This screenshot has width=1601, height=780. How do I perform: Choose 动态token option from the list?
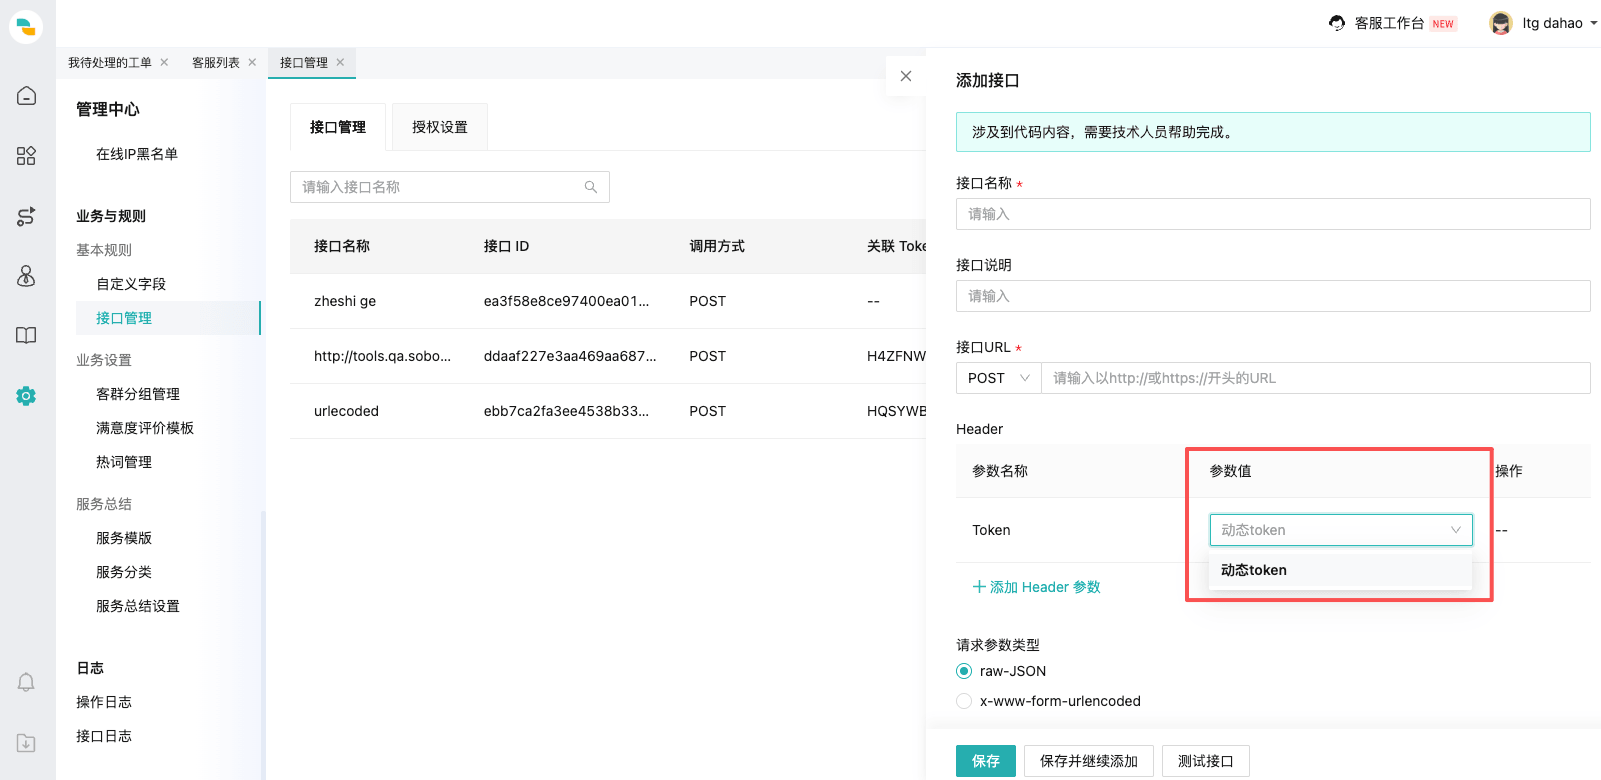point(1254,570)
